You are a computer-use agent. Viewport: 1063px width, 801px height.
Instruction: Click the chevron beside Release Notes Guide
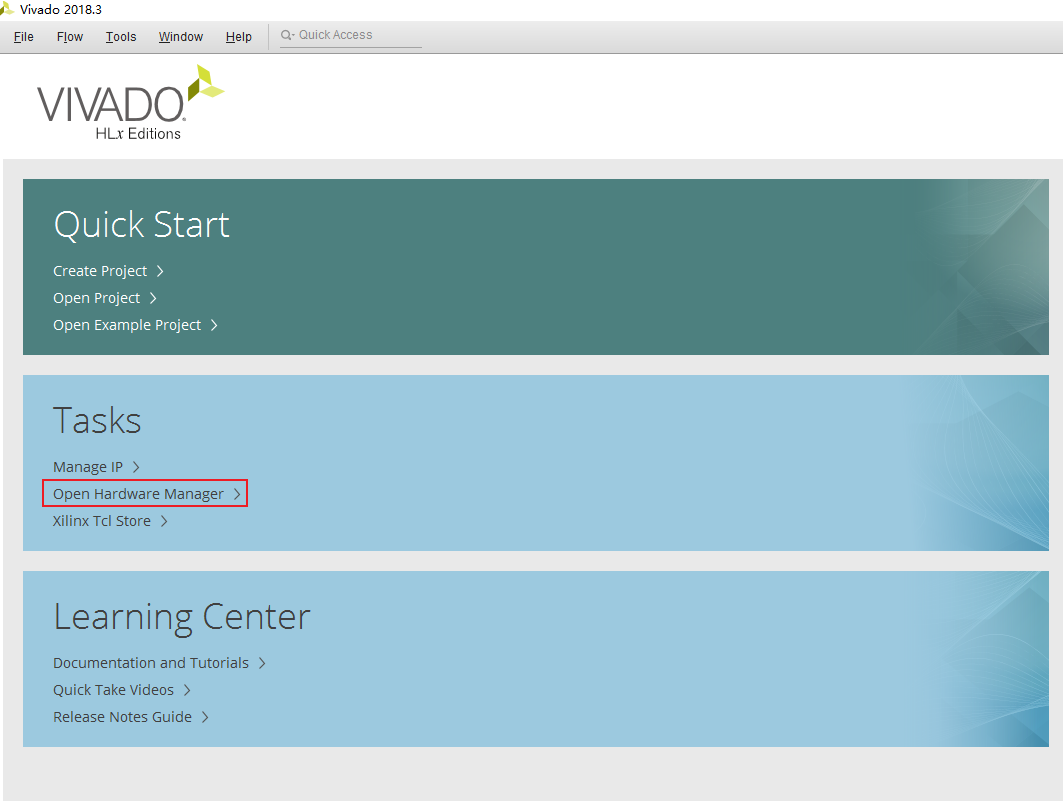(205, 717)
